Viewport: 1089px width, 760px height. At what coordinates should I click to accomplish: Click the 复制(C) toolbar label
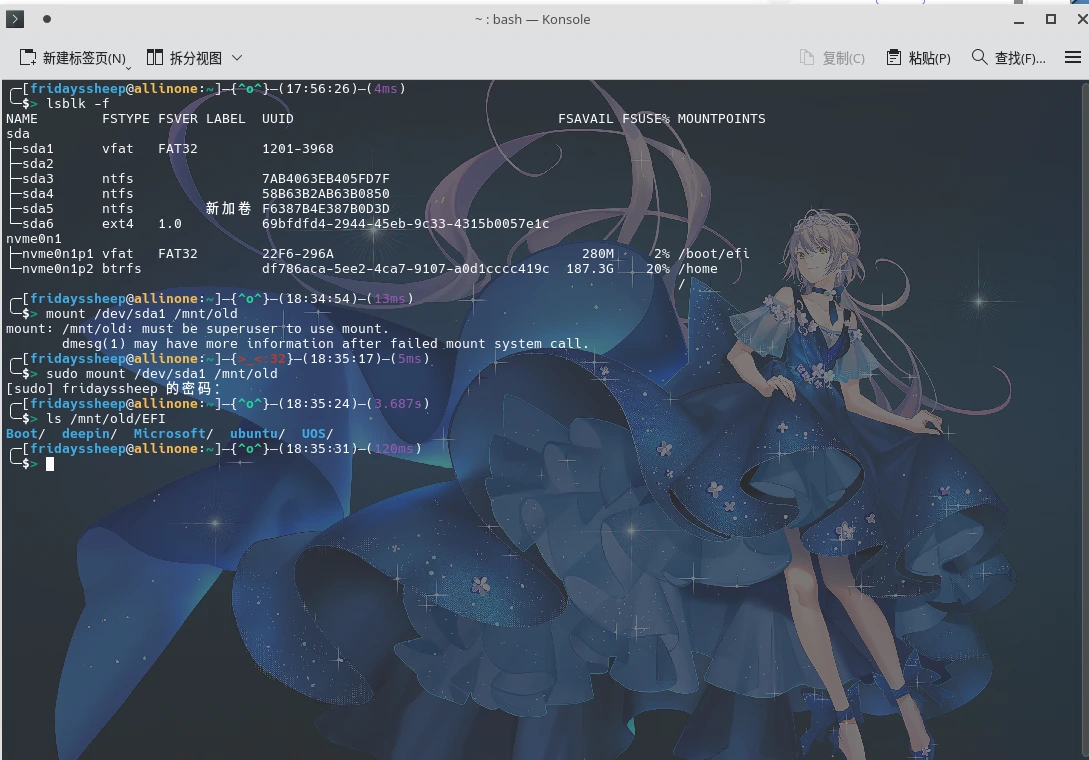coord(843,58)
